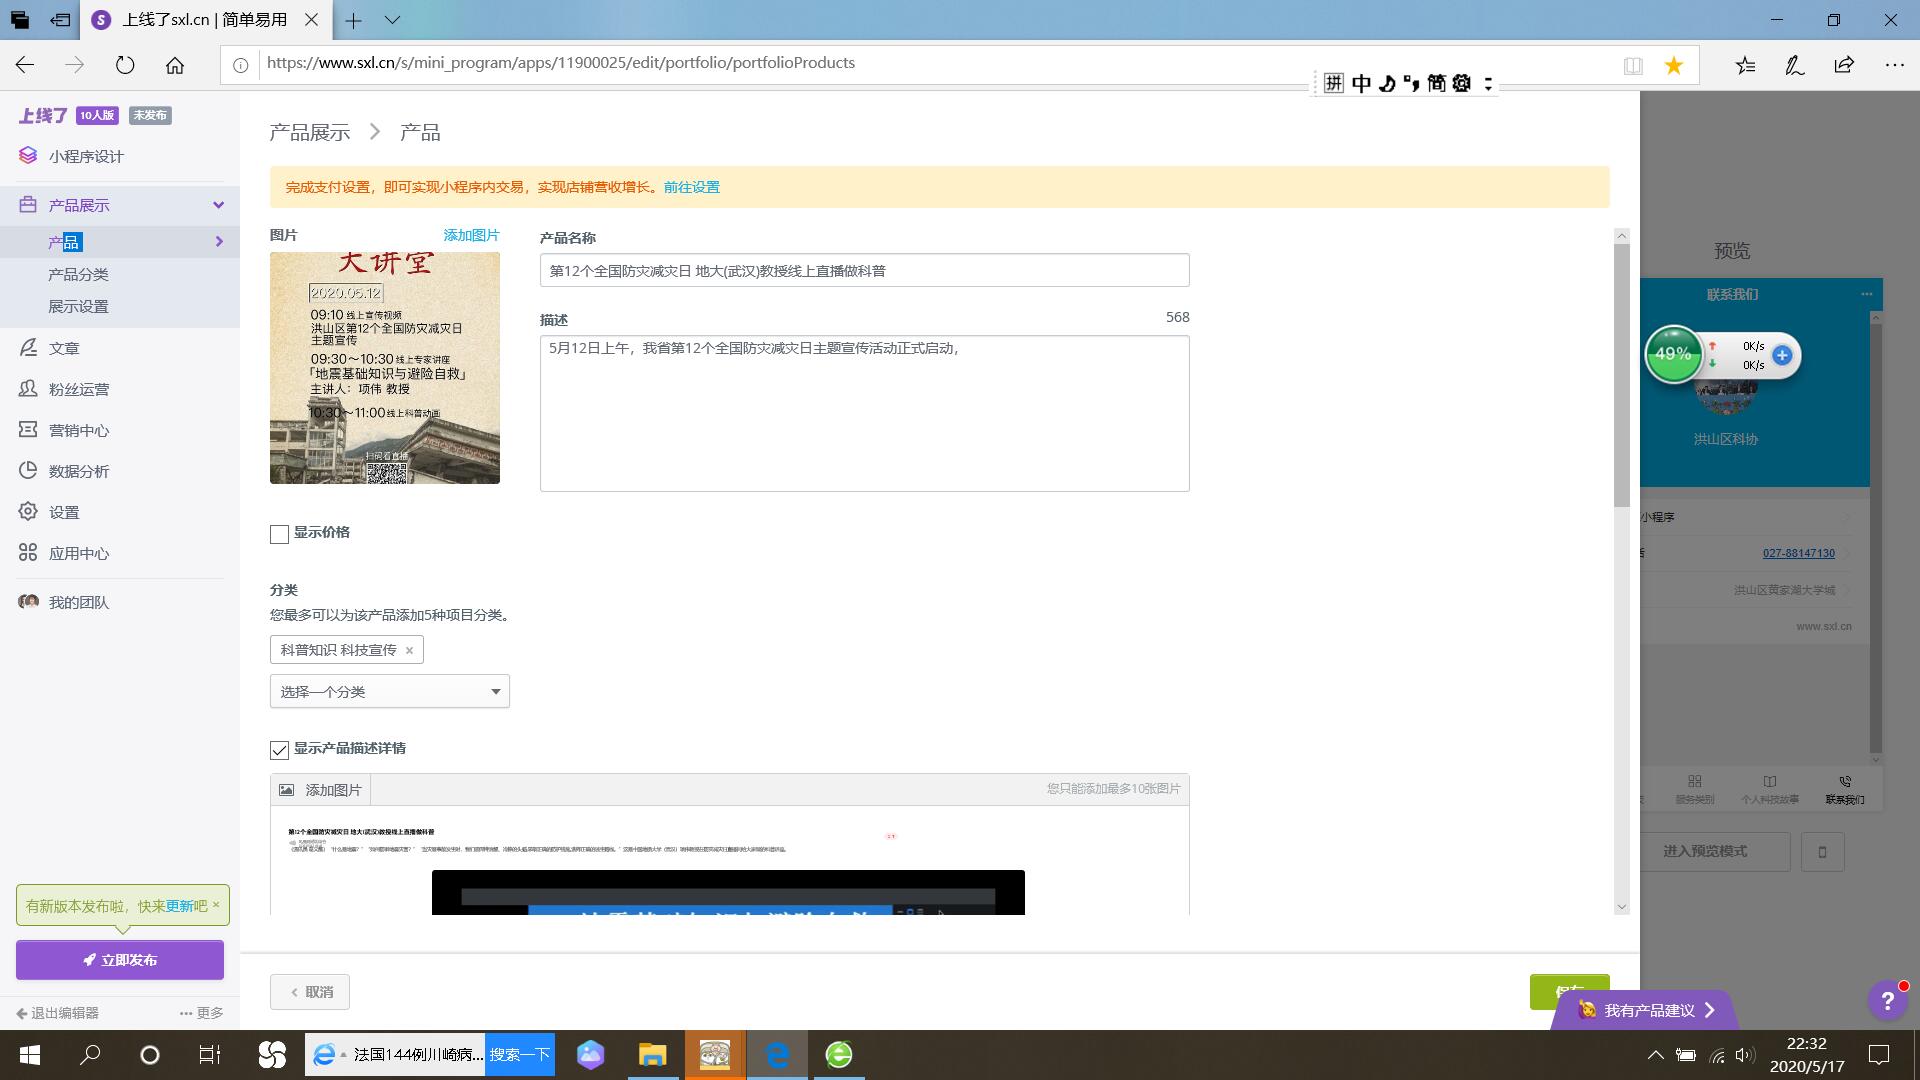Screen dimensions: 1920x1080
Task: Open a new browser tab
Action: pos(353,20)
